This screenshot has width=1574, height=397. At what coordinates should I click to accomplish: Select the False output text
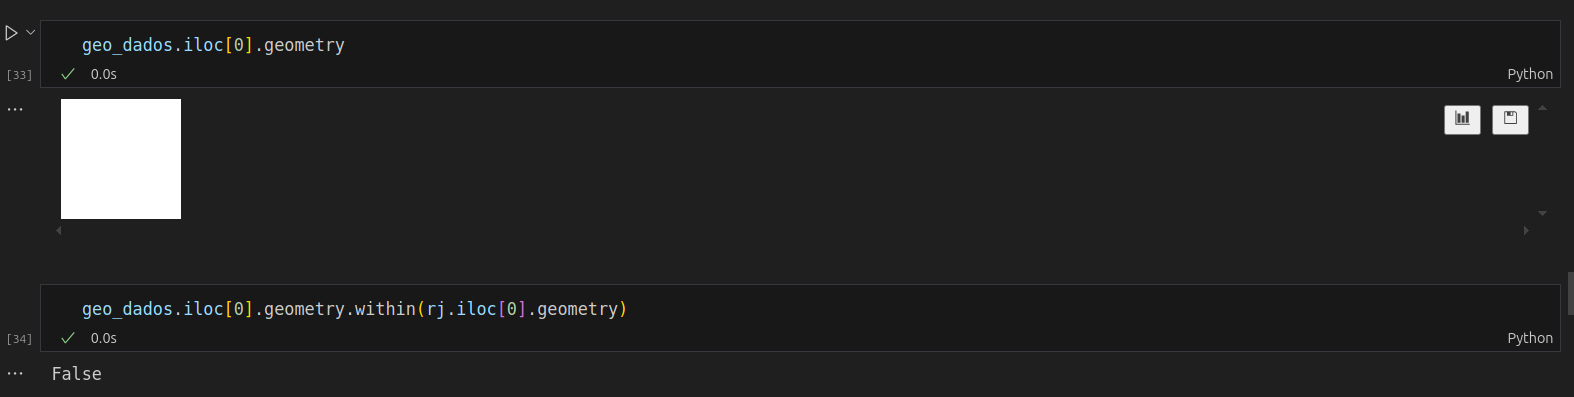coord(77,374)
